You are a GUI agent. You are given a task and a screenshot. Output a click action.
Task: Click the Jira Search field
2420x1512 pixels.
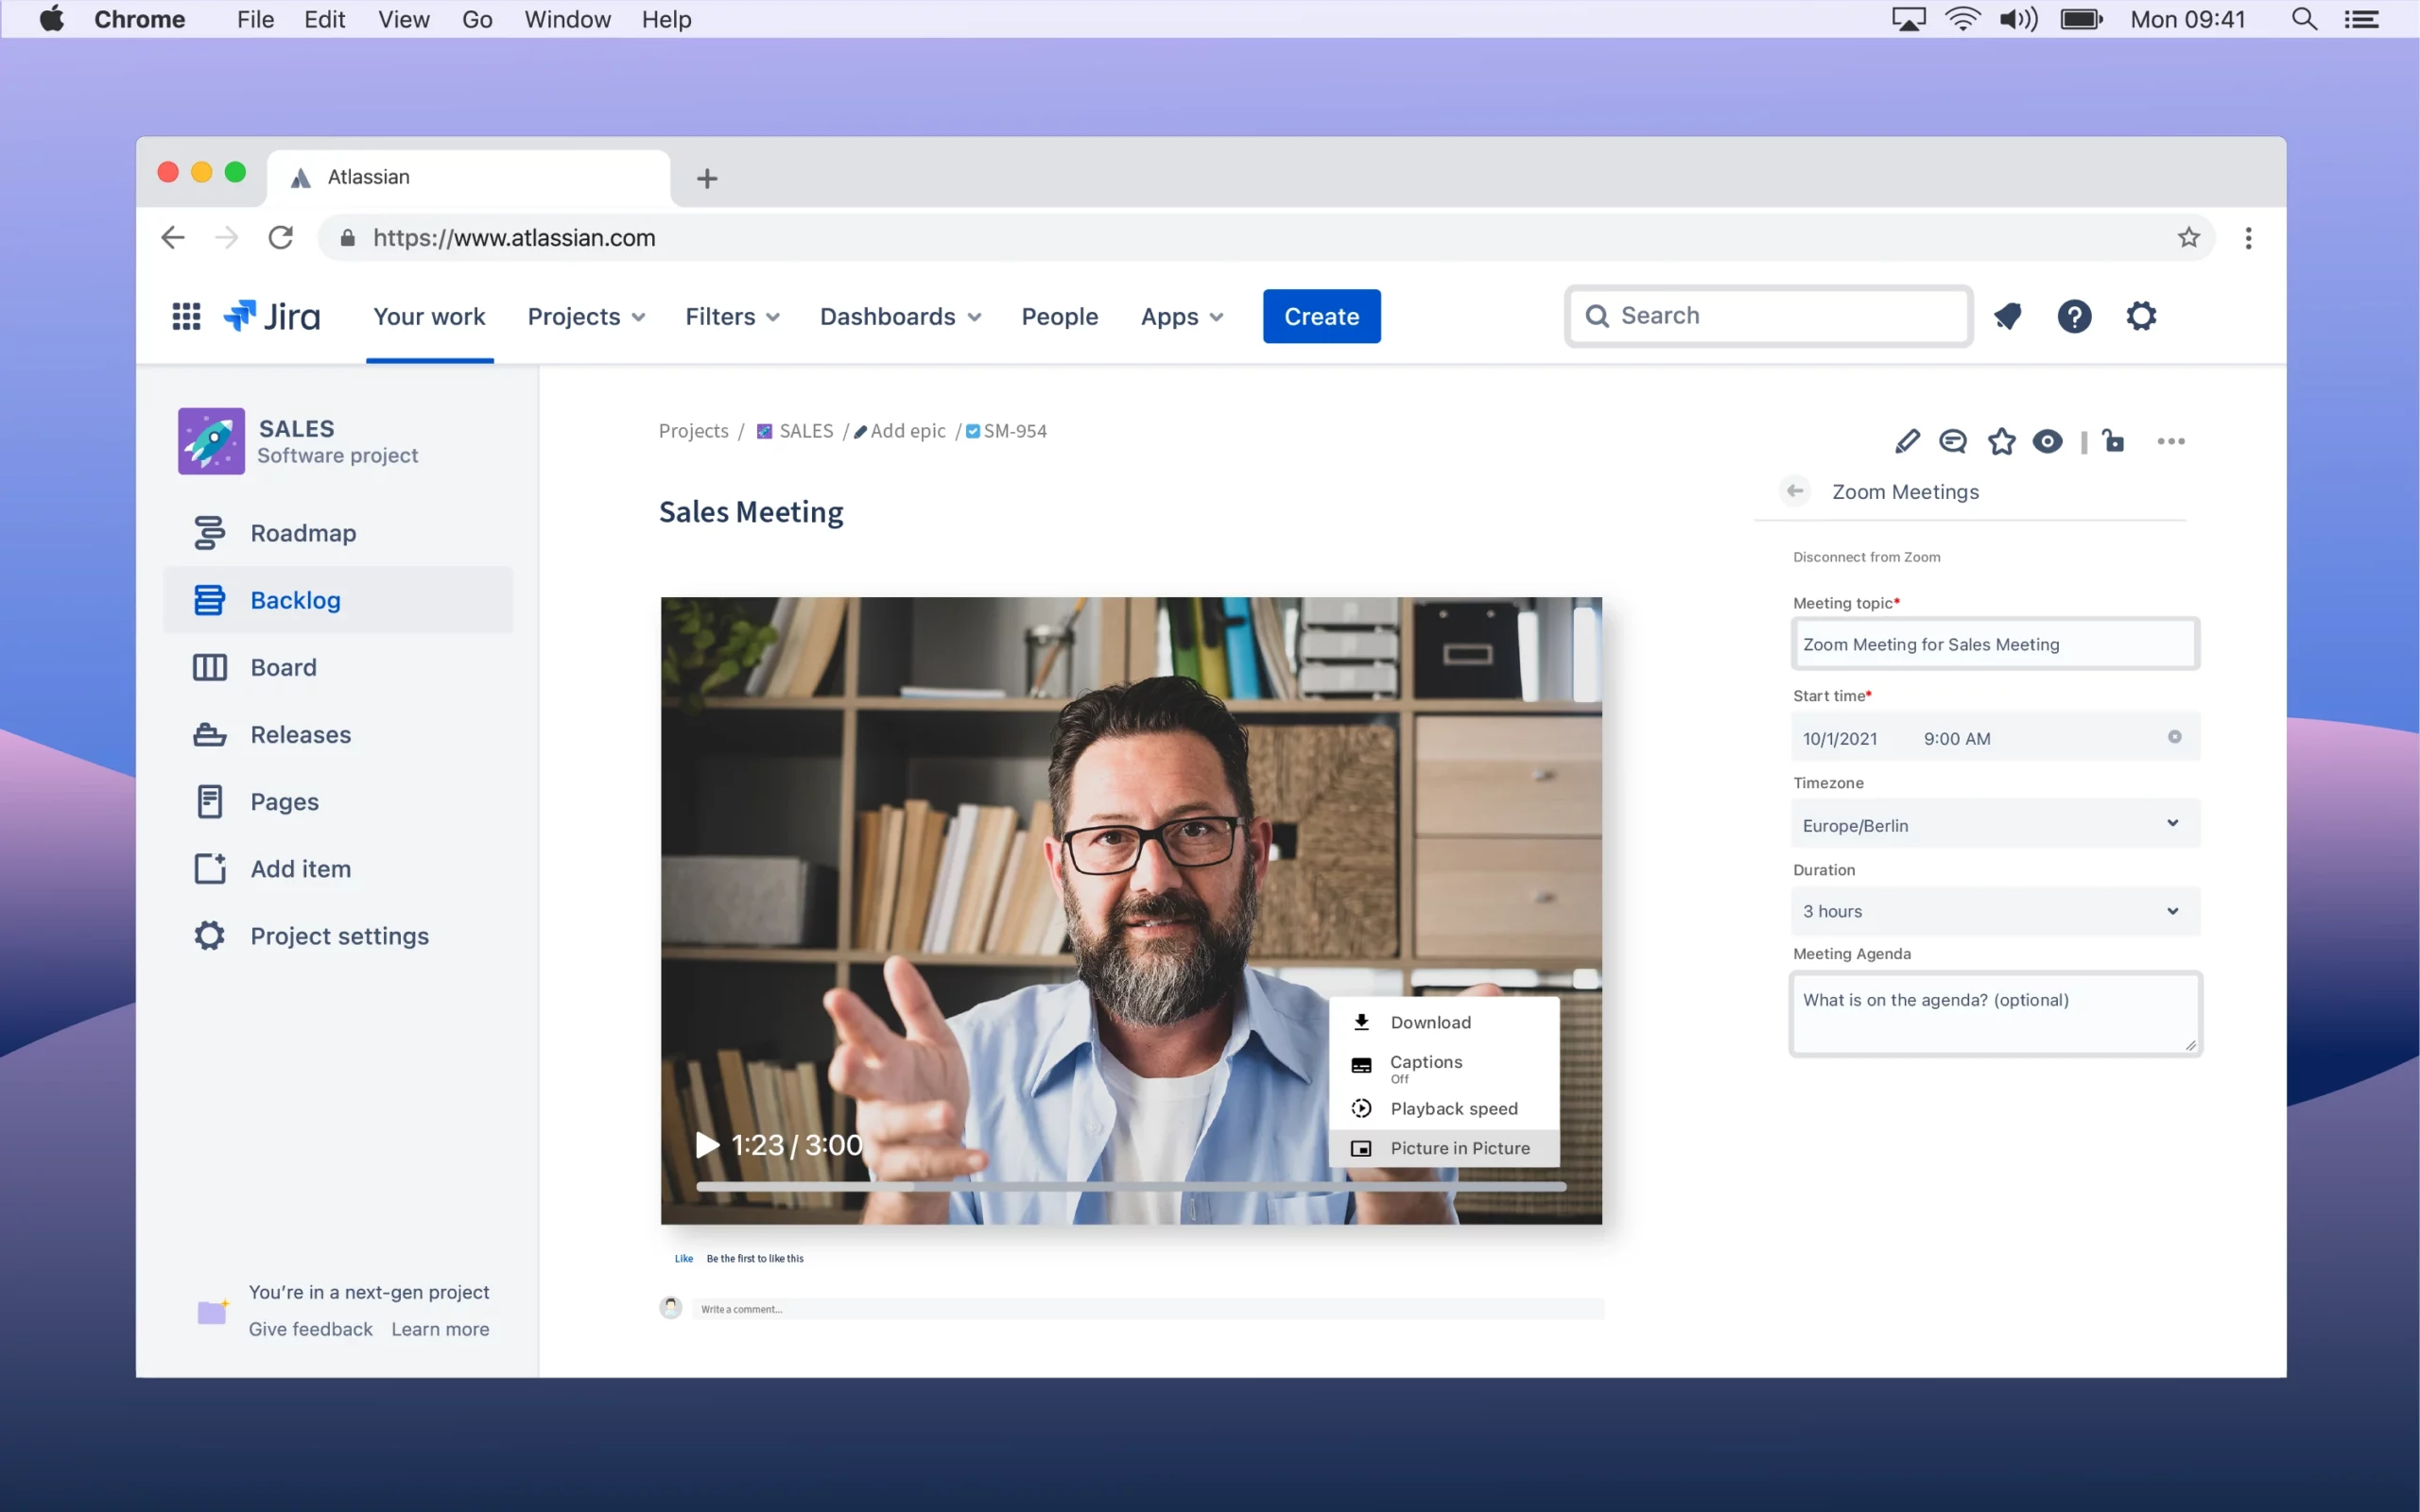pyautogui.click(x=1768, y=316)
